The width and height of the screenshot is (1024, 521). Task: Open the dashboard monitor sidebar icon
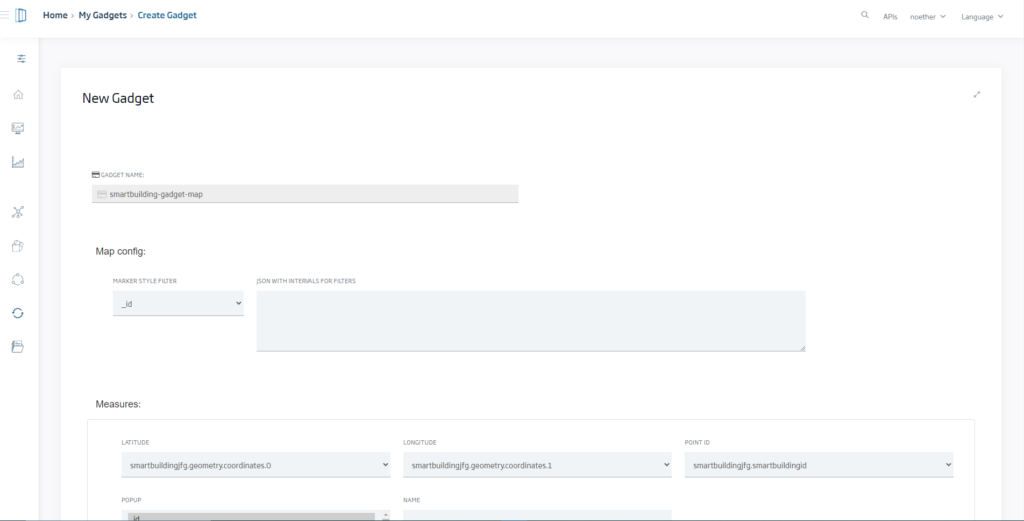click(18, 128)
